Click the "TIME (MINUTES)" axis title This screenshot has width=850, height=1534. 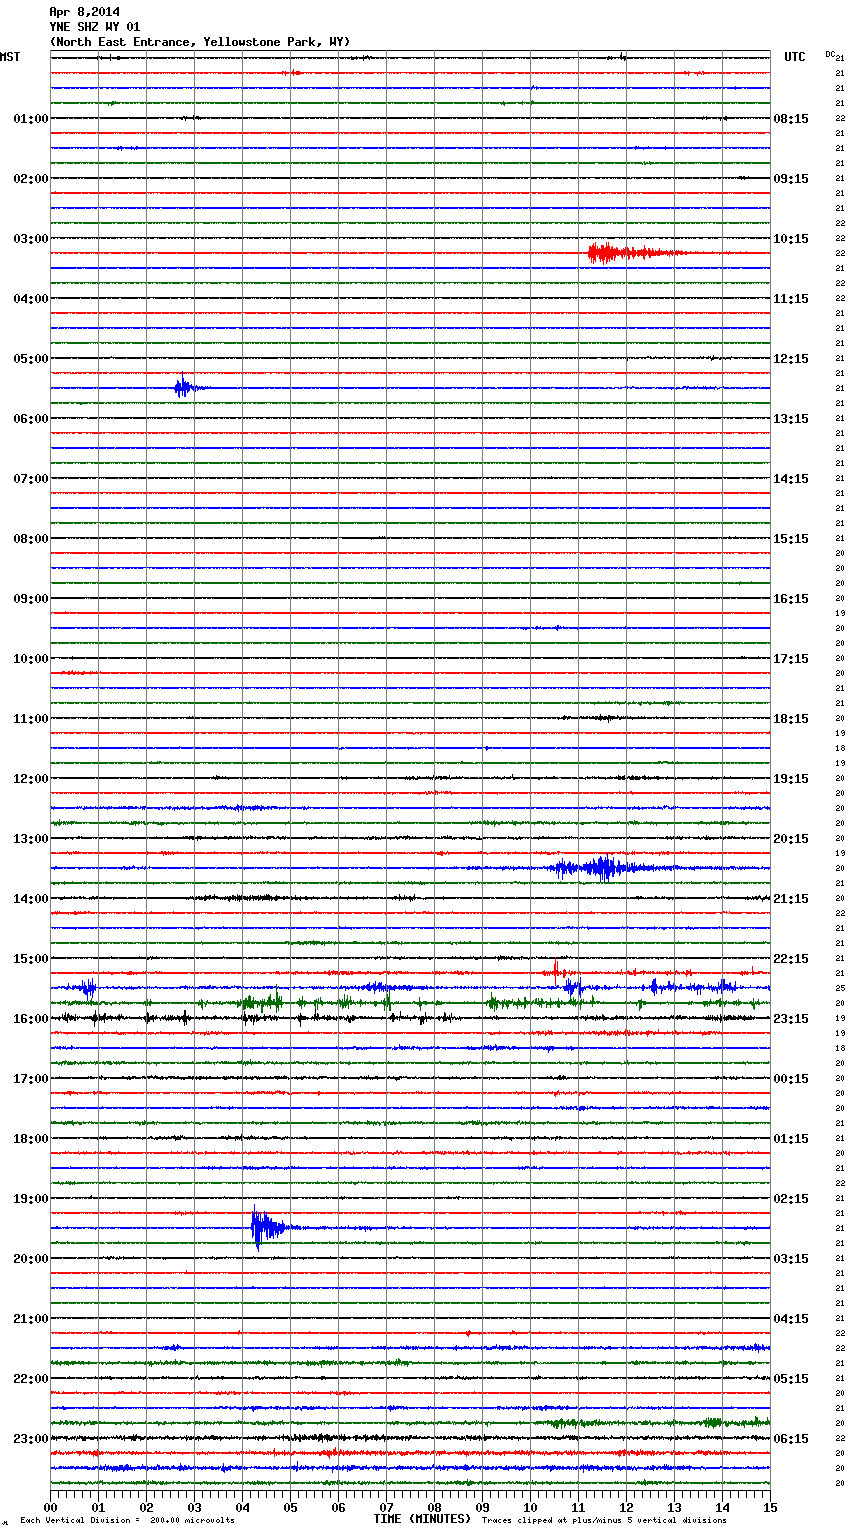click(x=422, y=1519)
